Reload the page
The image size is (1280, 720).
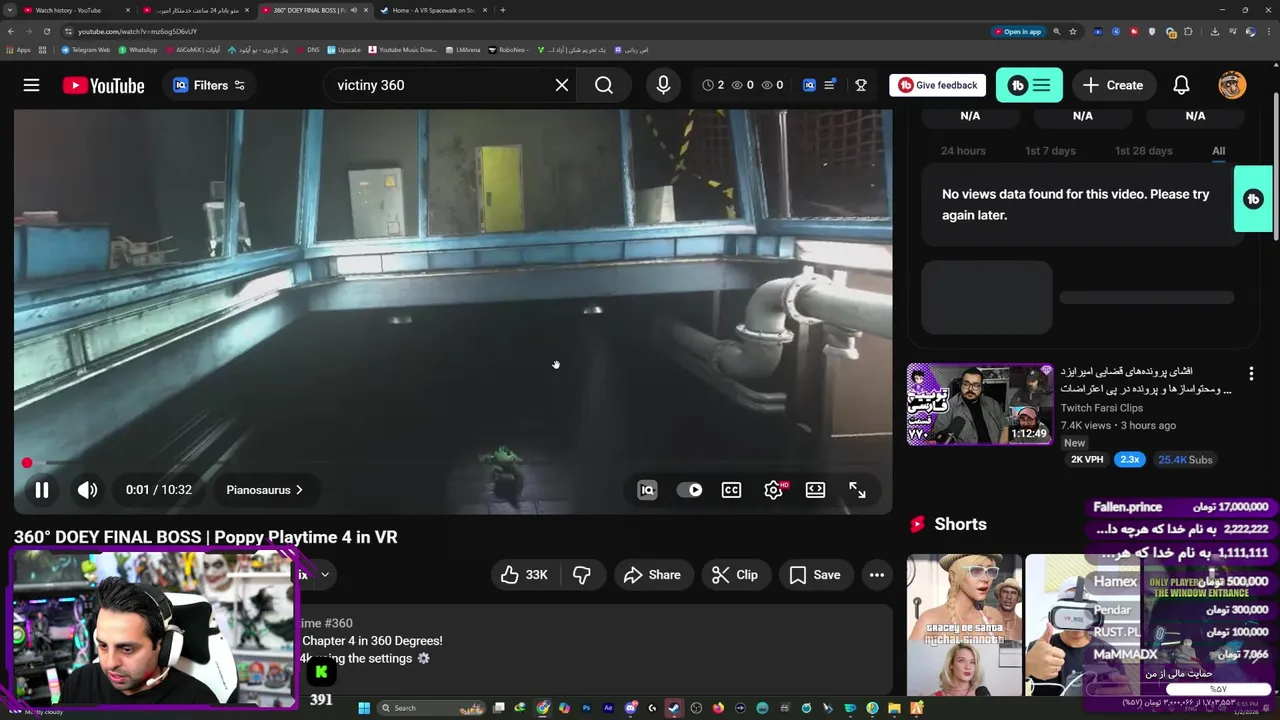[x=46, y=31]
